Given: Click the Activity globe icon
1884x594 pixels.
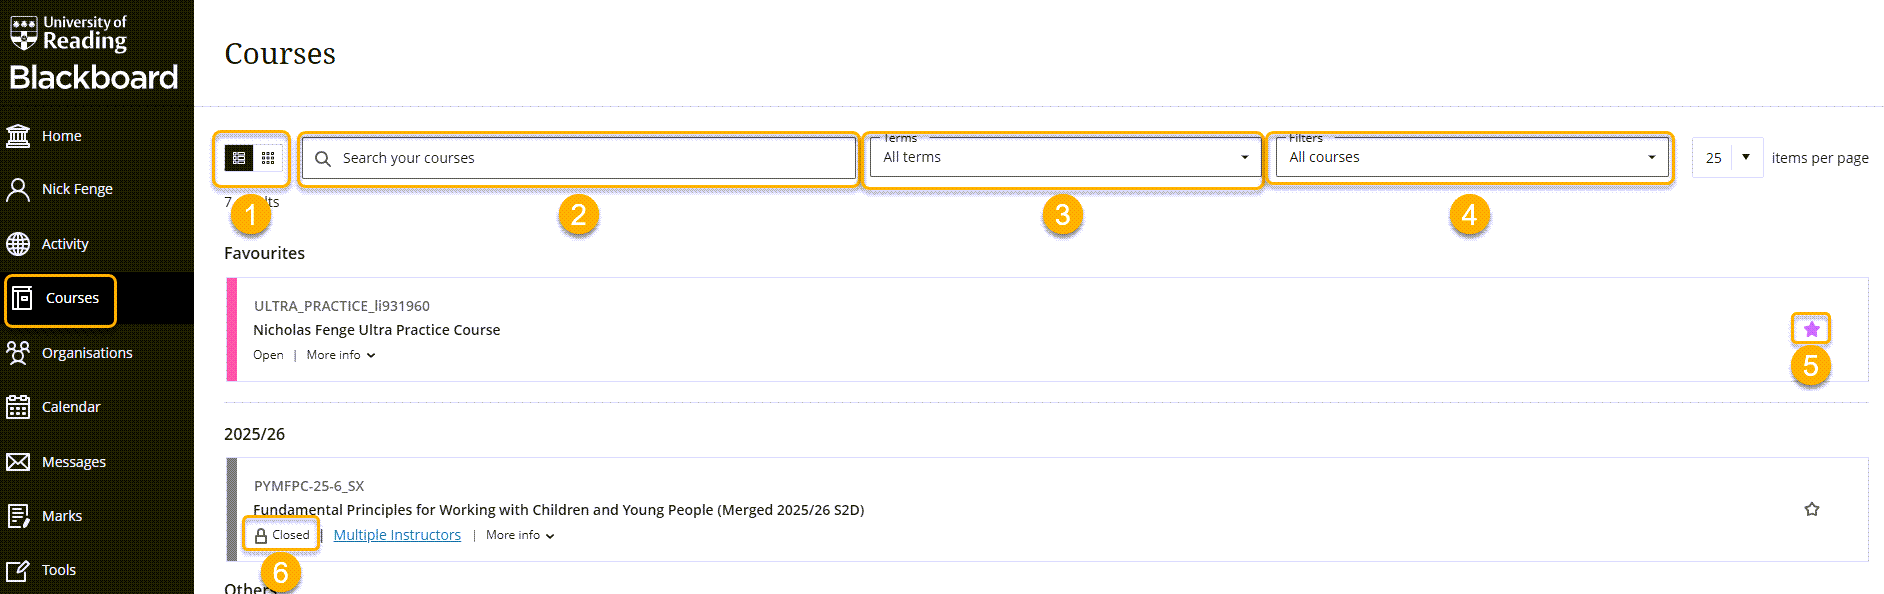Looking at the screenshot, I should coord(18,244).
